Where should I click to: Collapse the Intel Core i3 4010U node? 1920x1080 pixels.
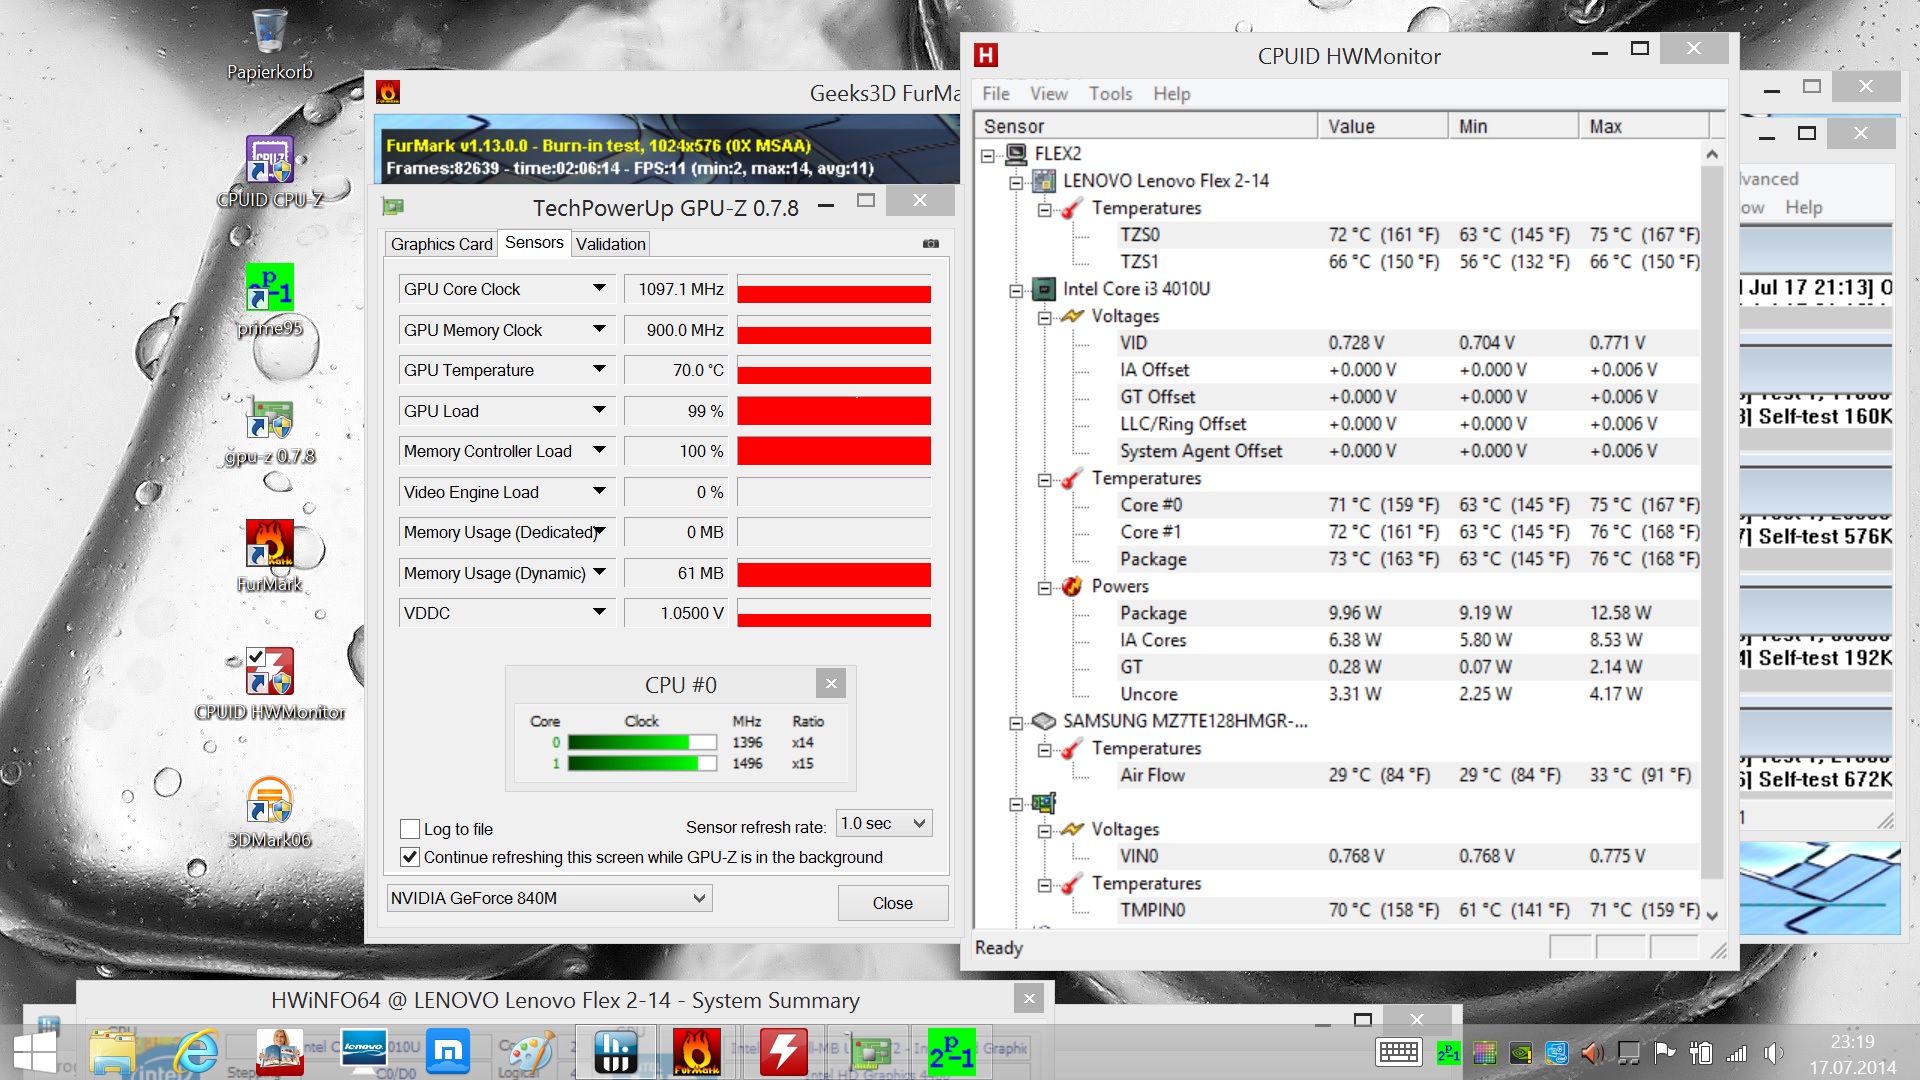pos(1016,289)
